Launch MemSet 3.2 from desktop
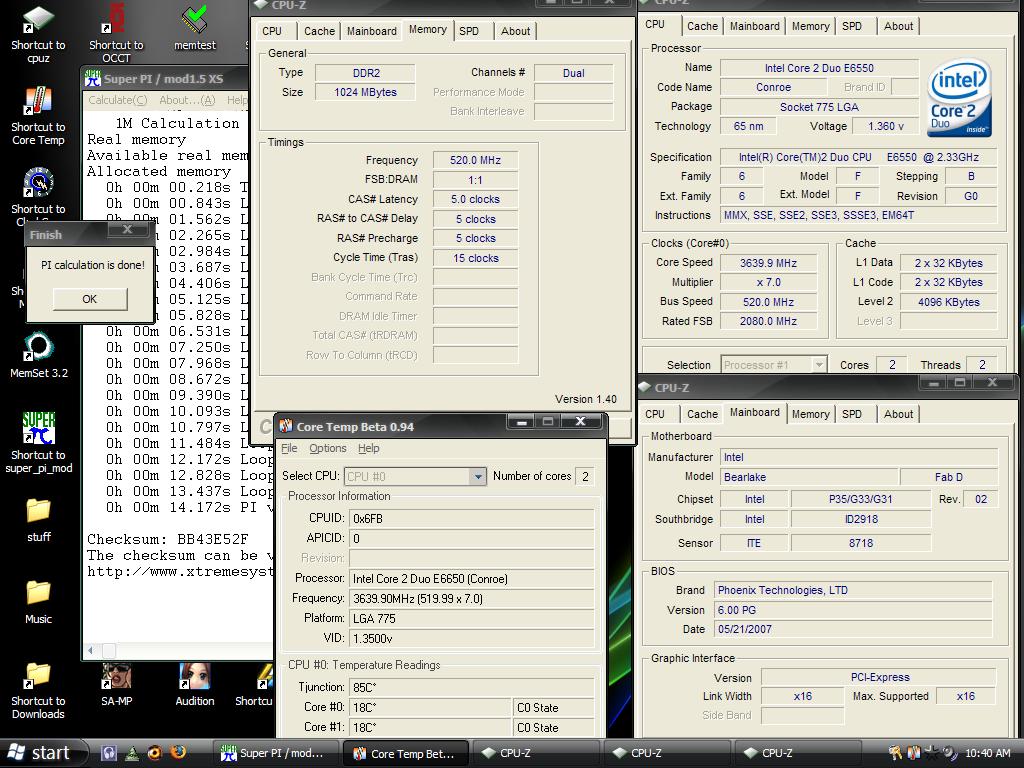The image size is (1024, 768). coord(39,356)
